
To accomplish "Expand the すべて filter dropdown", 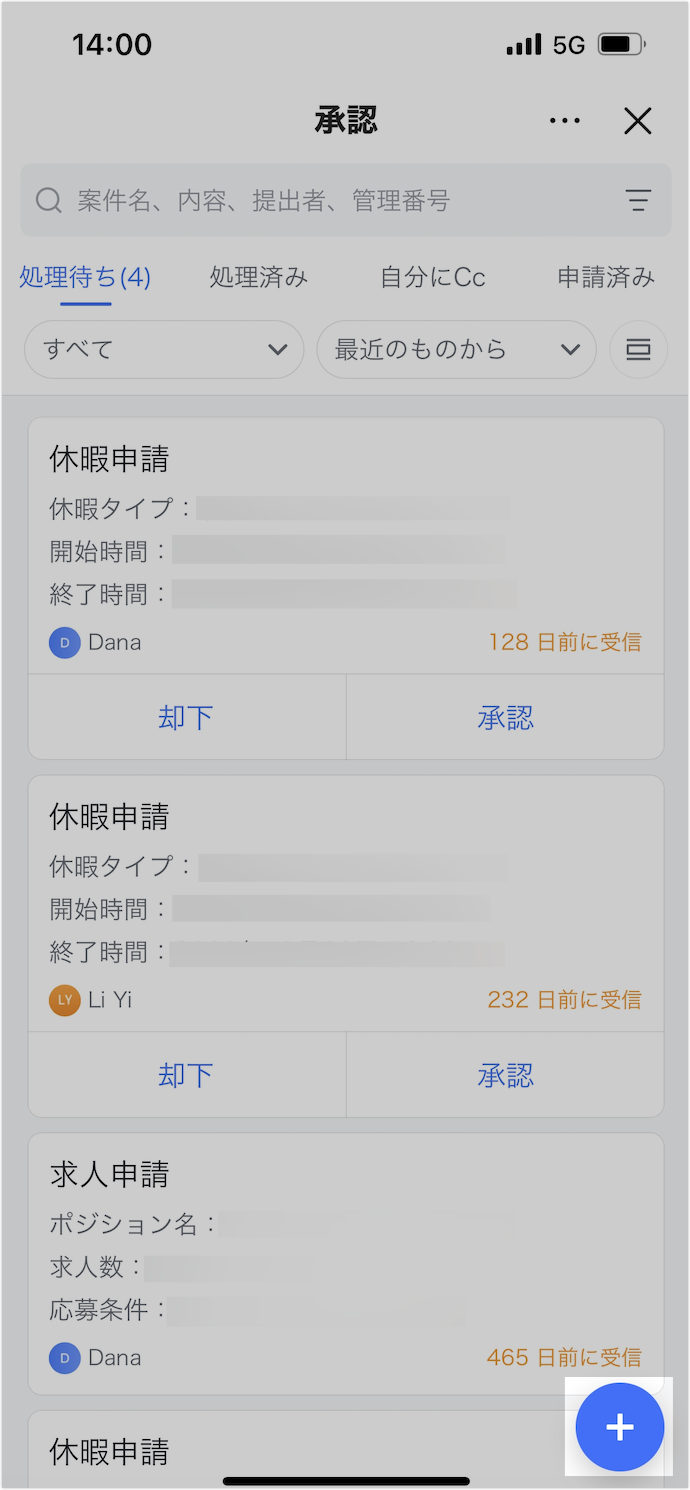I will [164, 350].
